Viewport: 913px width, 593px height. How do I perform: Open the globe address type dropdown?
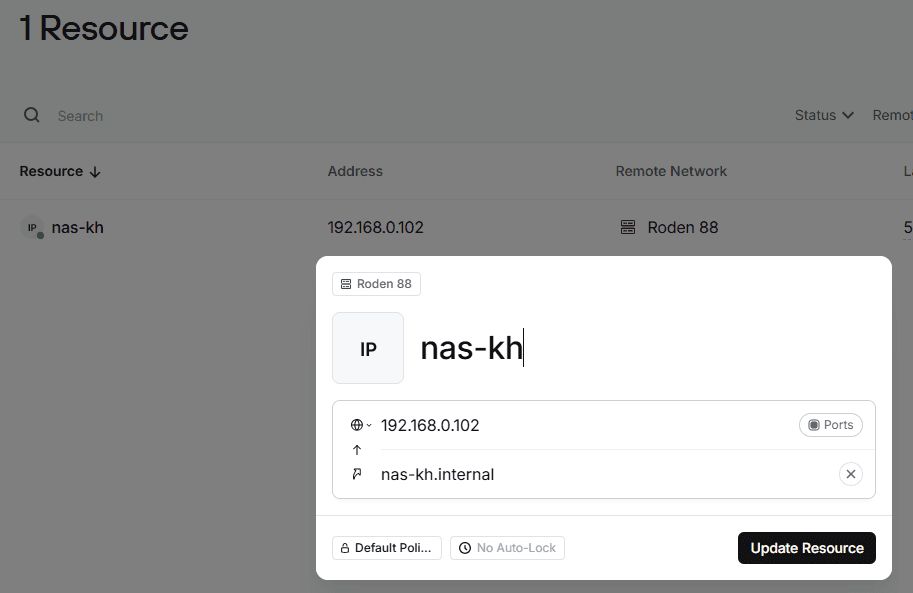pyautogui.click(x=361, y=425)
